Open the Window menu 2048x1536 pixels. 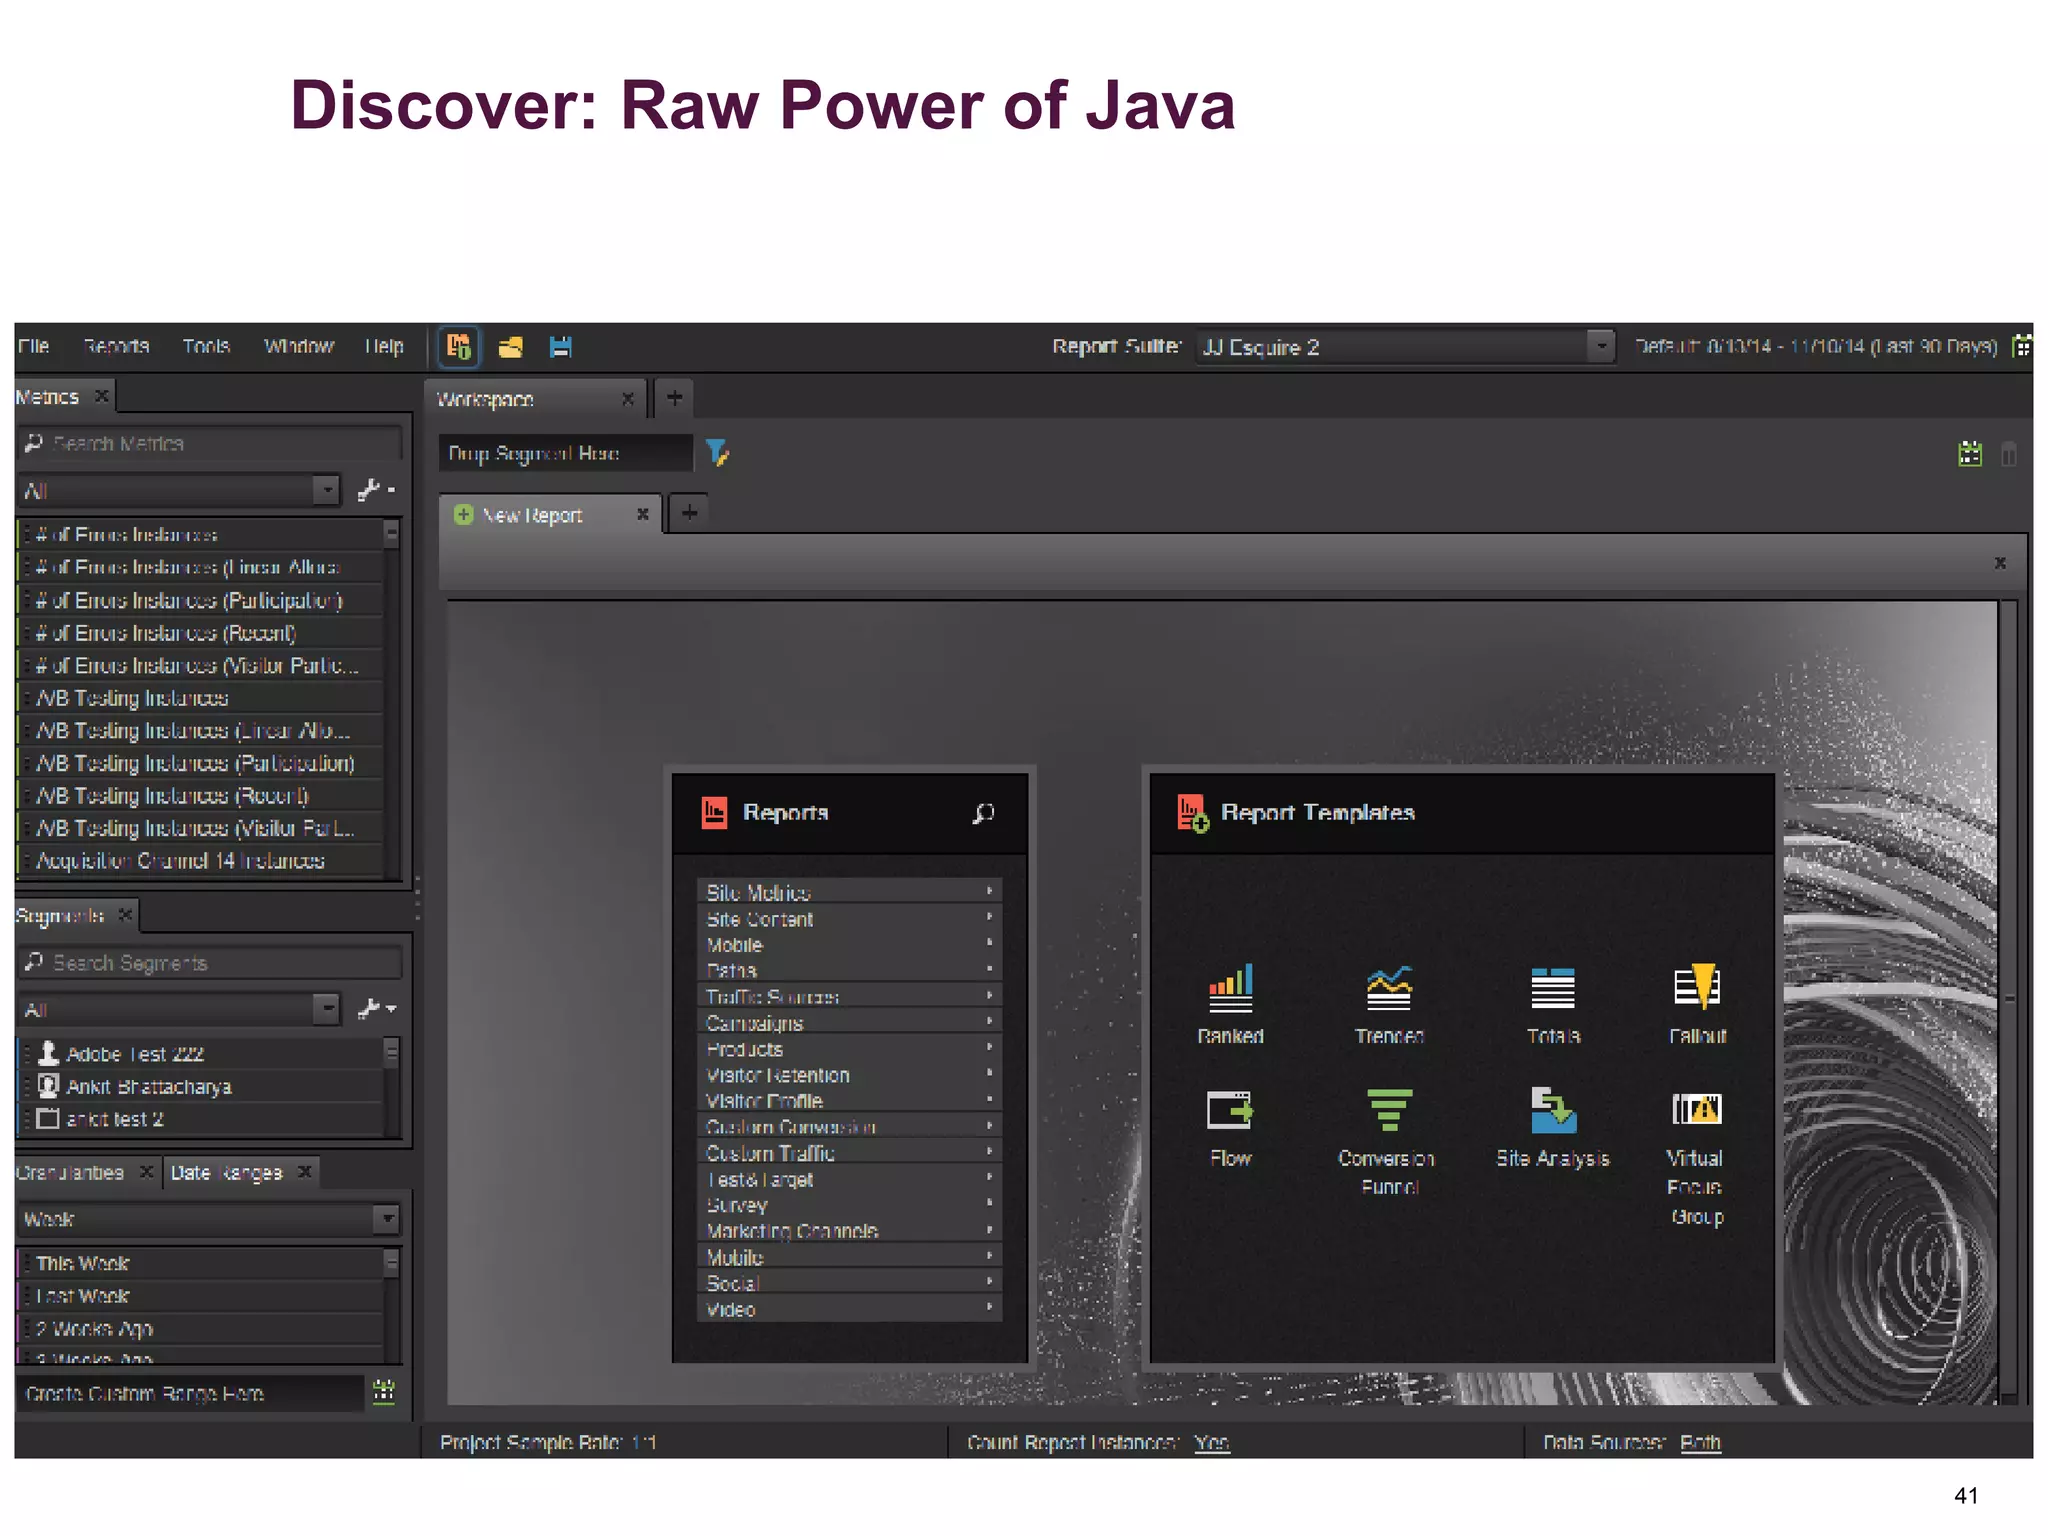click(298, 346)
